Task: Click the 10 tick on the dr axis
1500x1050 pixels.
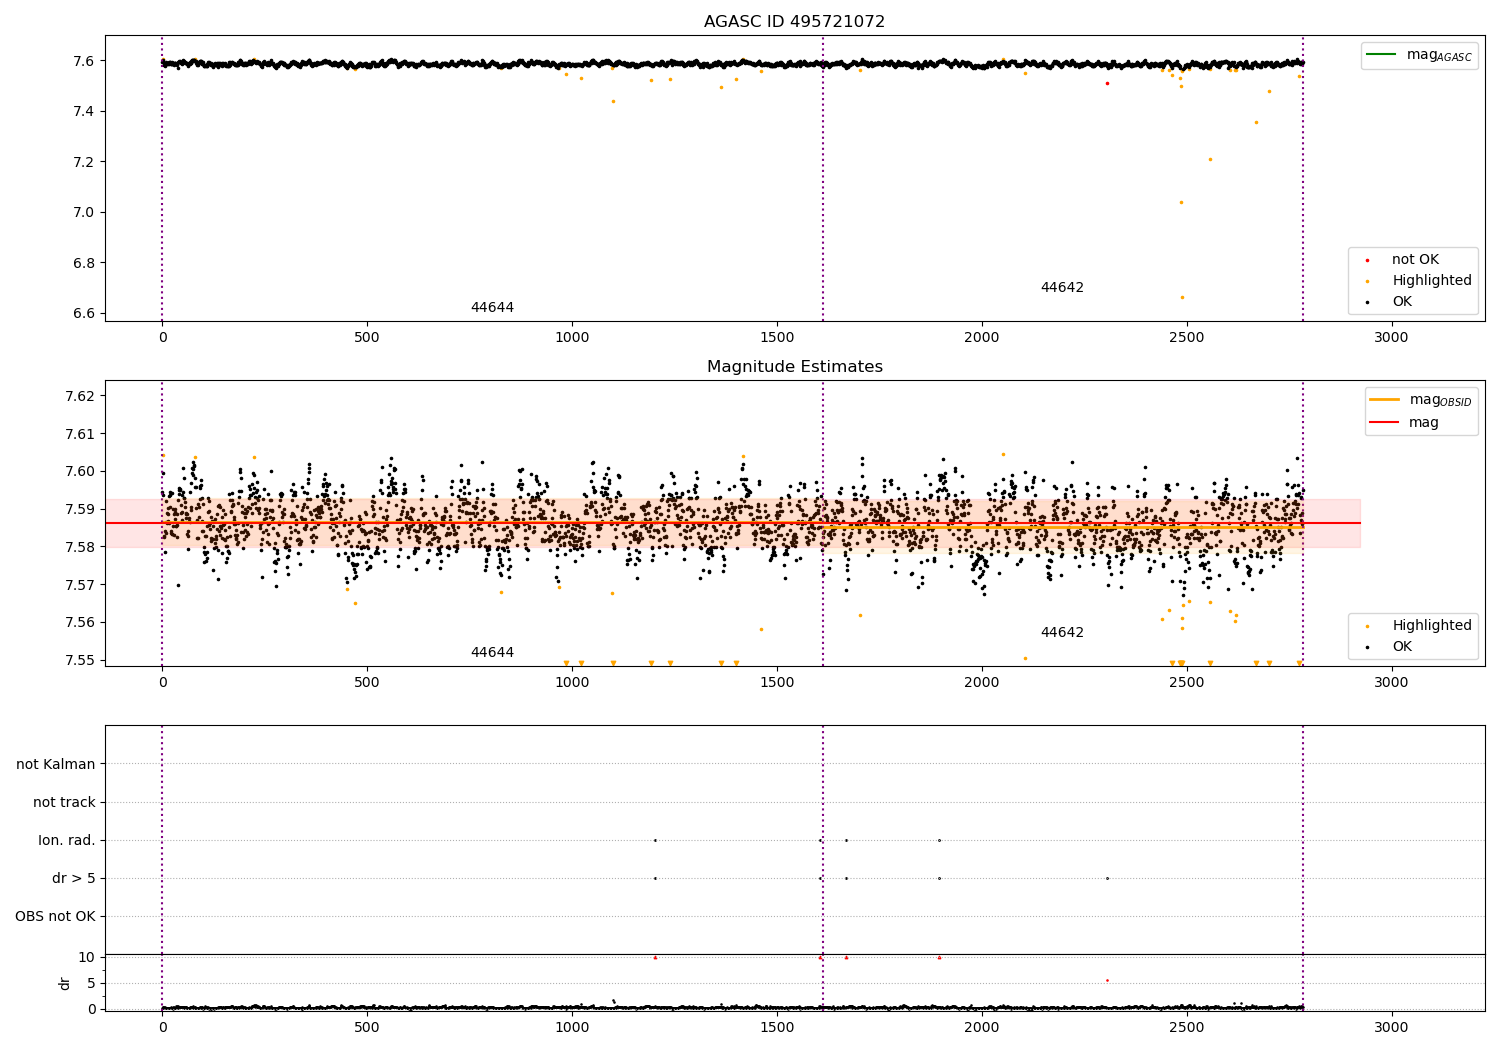Action: (87, 957)
